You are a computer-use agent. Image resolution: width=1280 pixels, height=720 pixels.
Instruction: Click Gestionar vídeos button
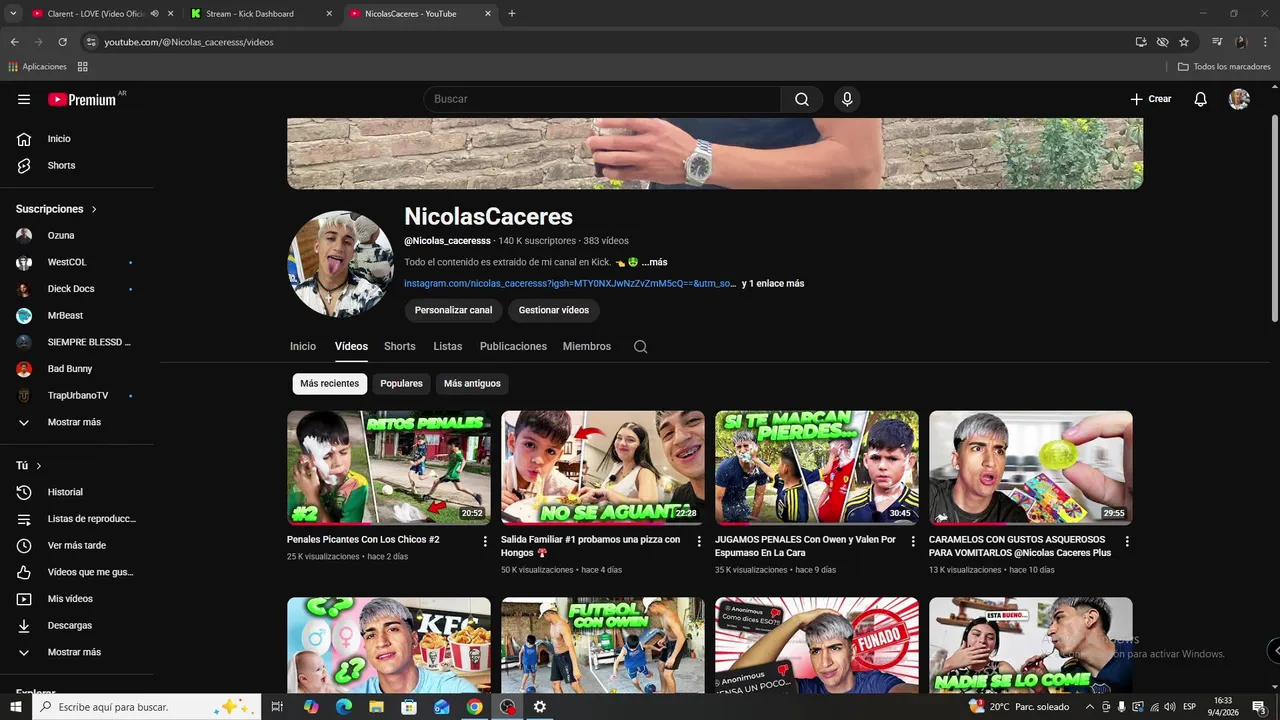coord(554,310)
